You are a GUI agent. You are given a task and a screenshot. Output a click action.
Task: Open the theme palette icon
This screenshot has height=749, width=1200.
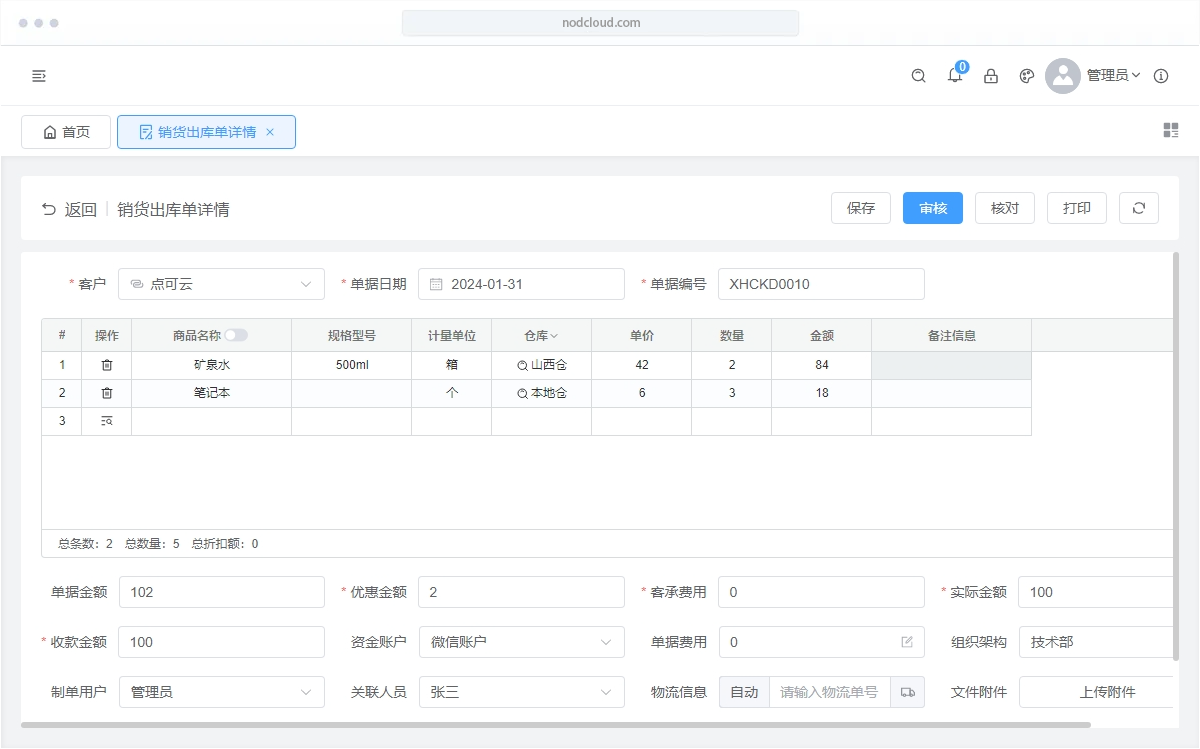pos(1026,76)
